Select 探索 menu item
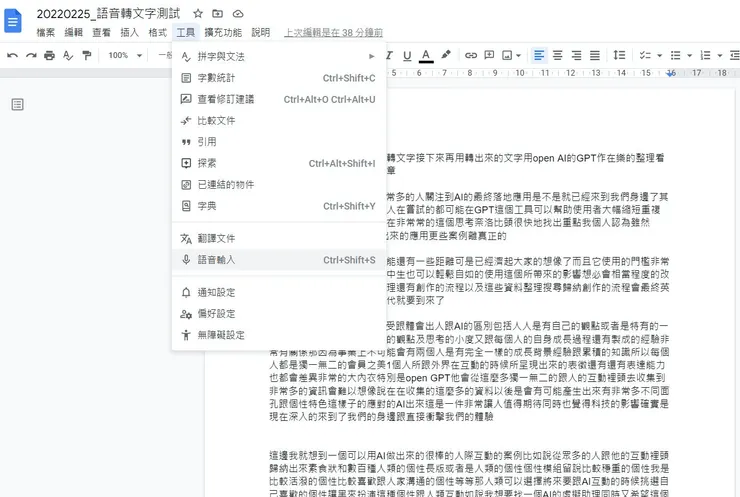 (x=279, y=163)
